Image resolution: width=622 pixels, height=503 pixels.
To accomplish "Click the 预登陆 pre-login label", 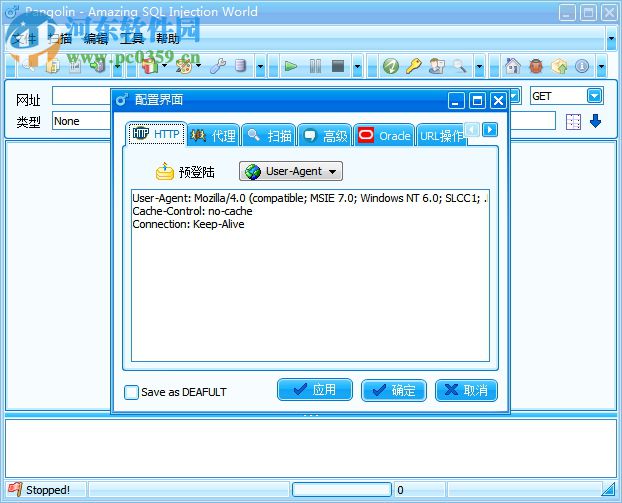I will [x=197, y=172].
